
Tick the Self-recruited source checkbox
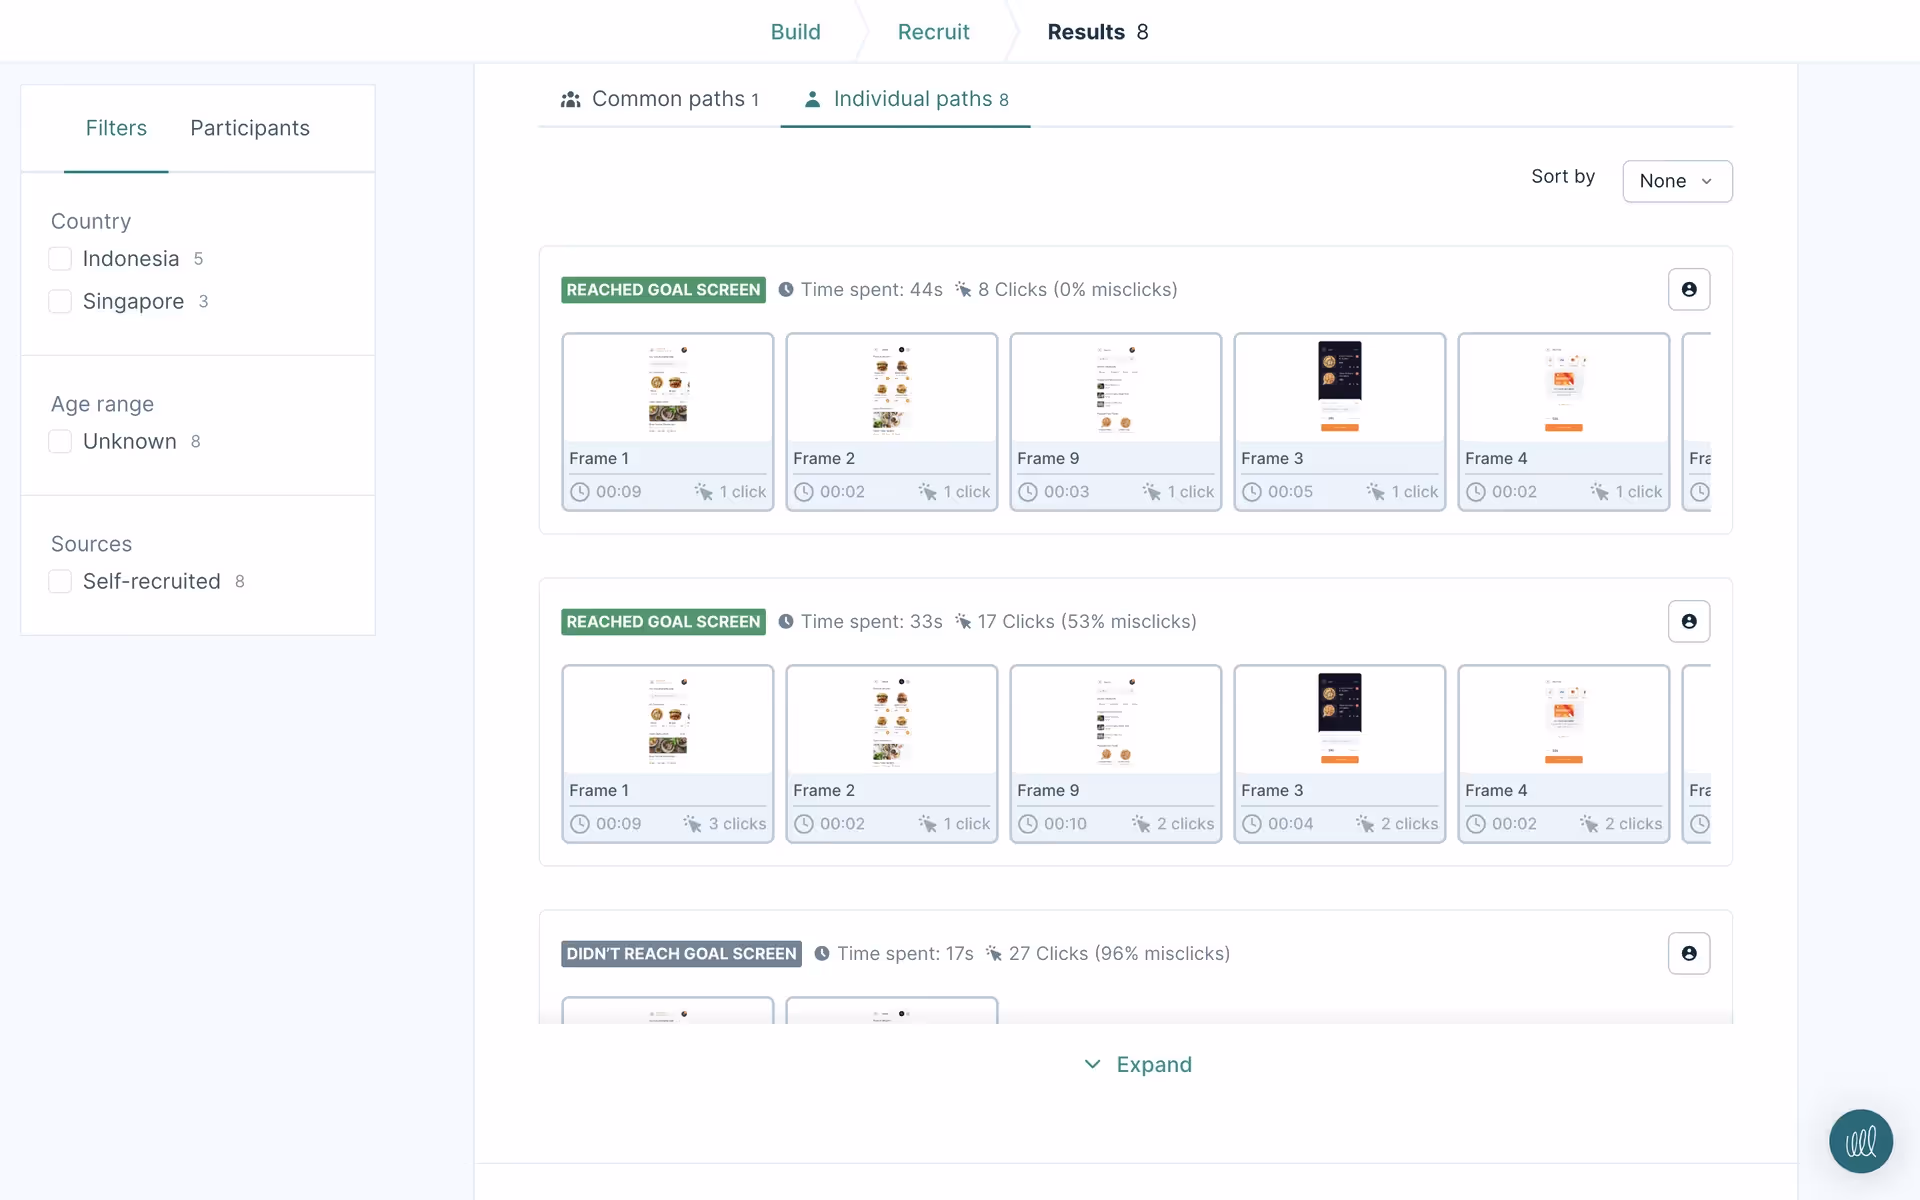(60, 582)
